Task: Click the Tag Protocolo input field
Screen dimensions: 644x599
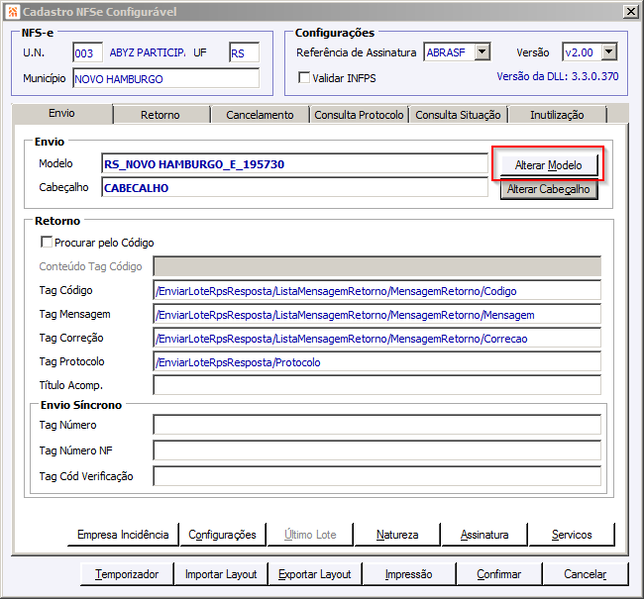Action: (x=377, y=362)
